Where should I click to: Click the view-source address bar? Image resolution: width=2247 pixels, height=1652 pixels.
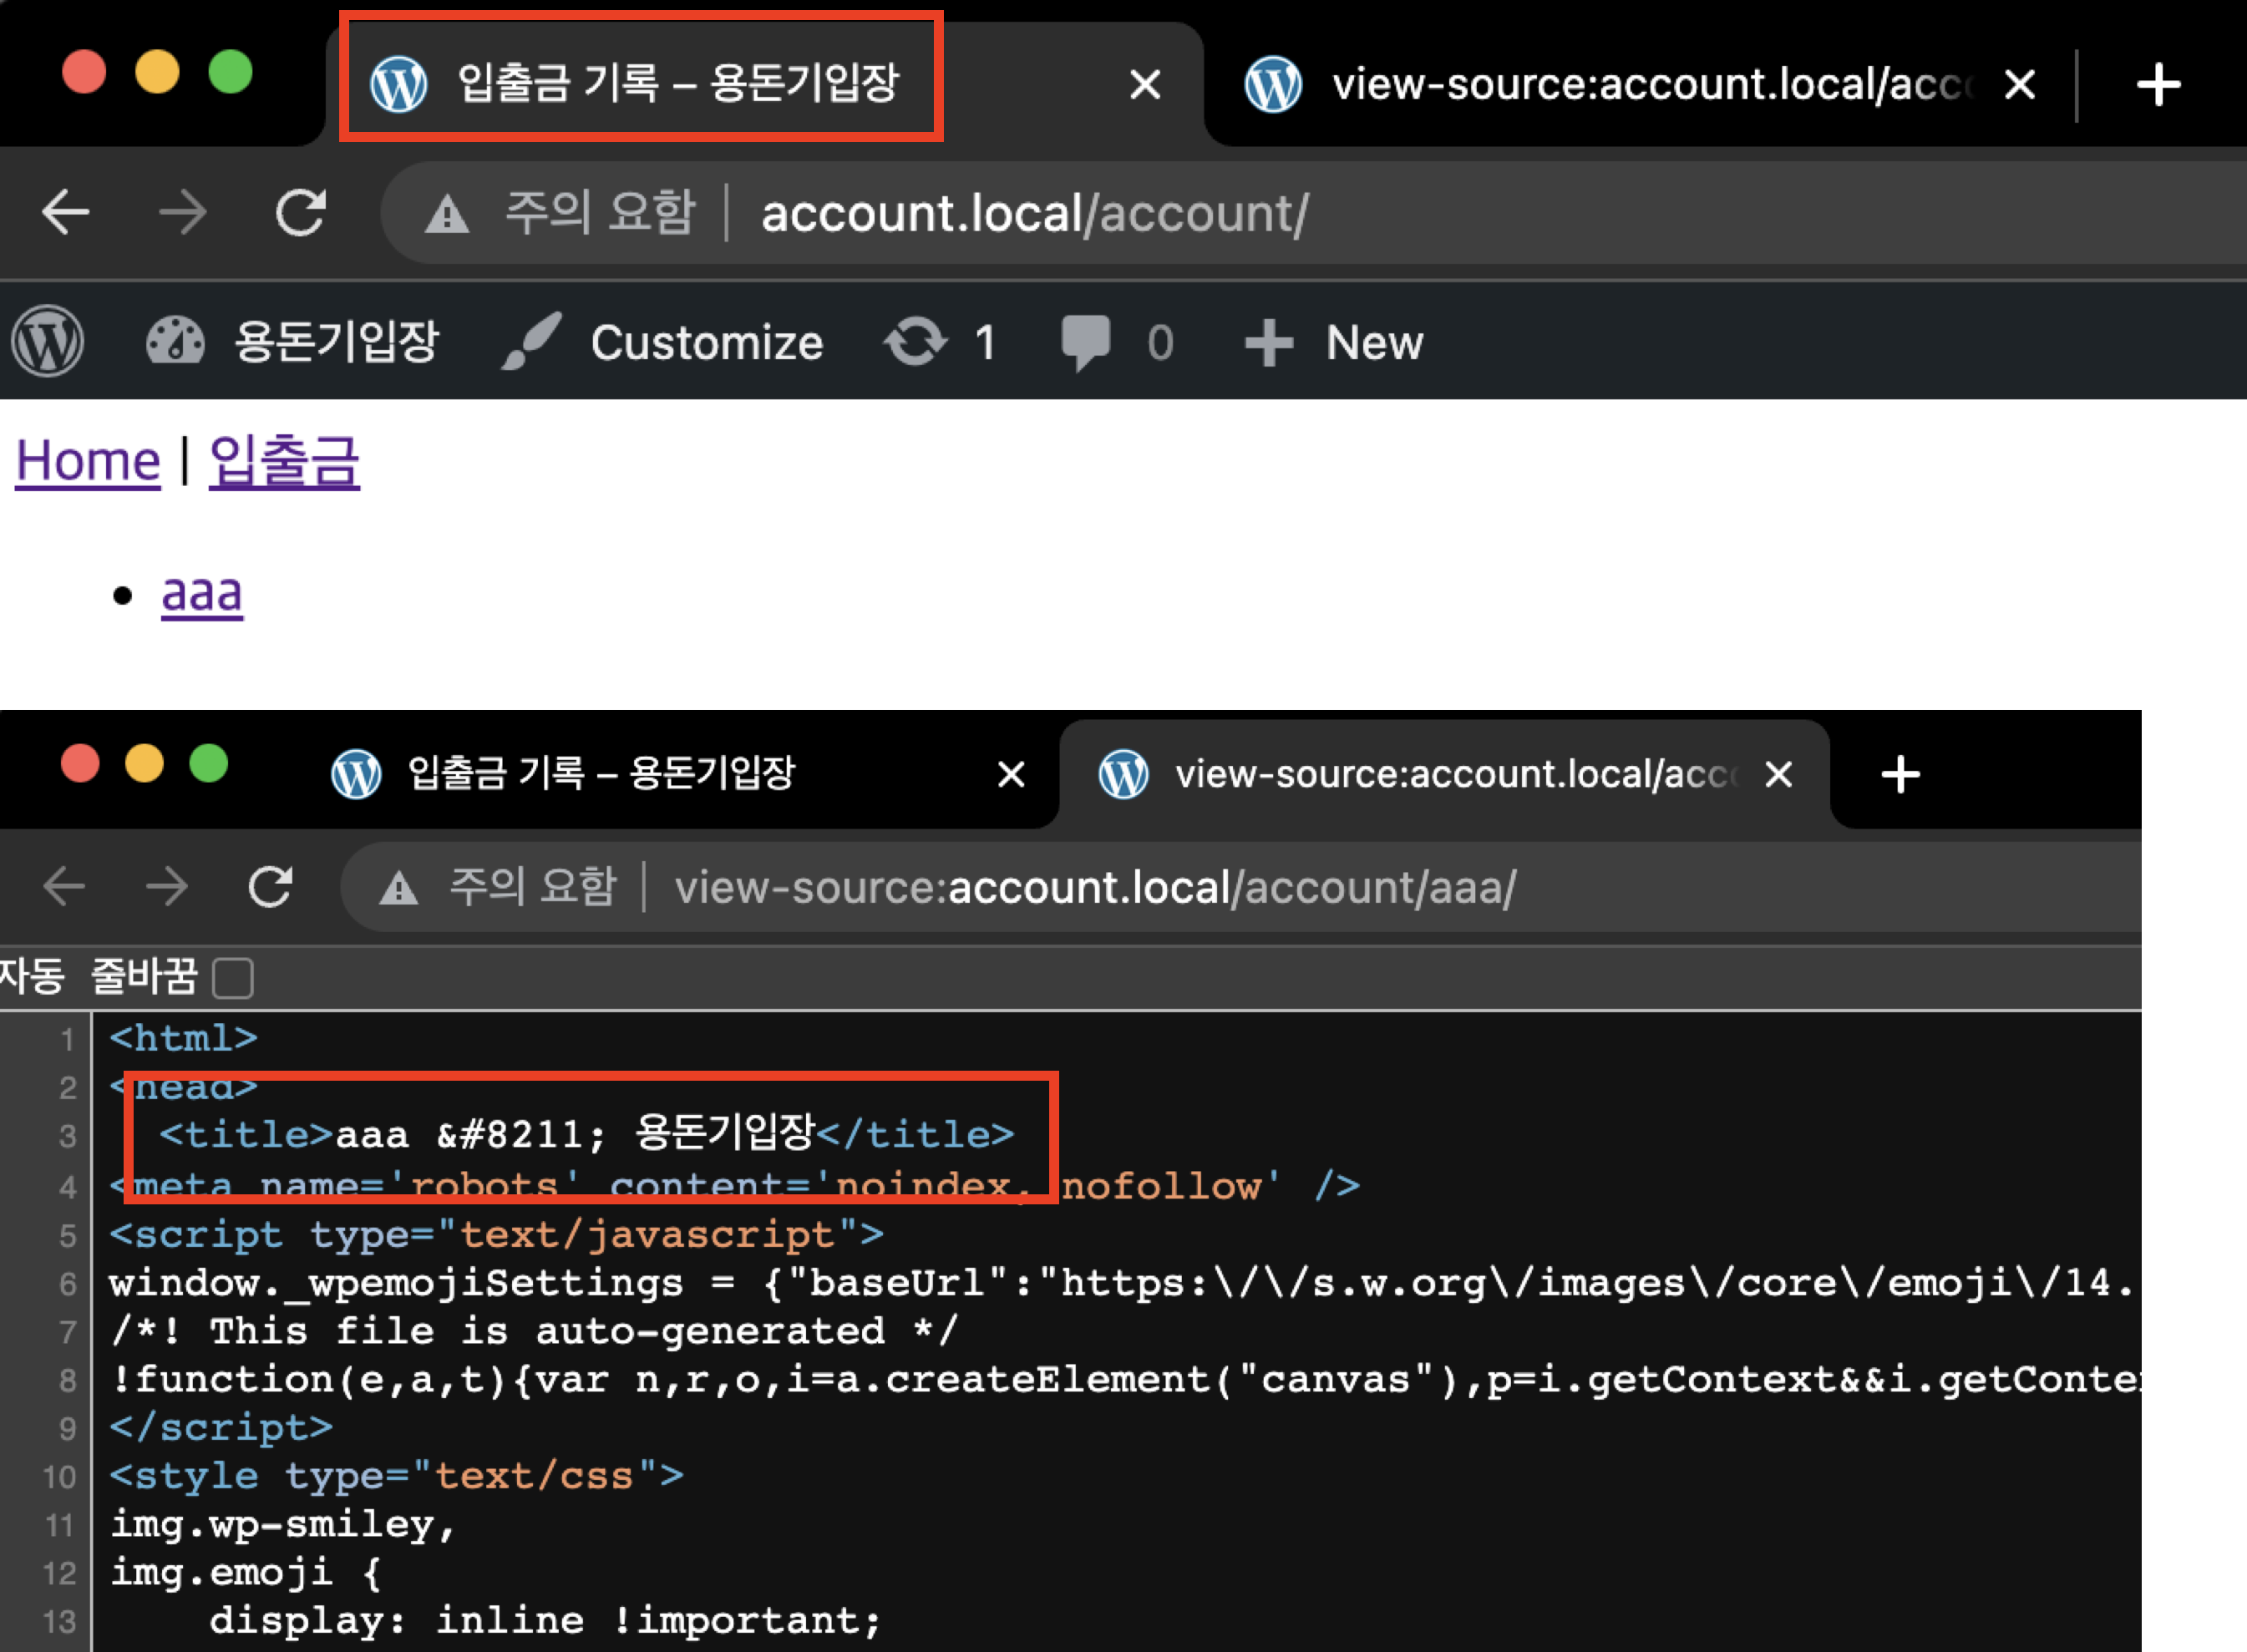point(1094,887)
